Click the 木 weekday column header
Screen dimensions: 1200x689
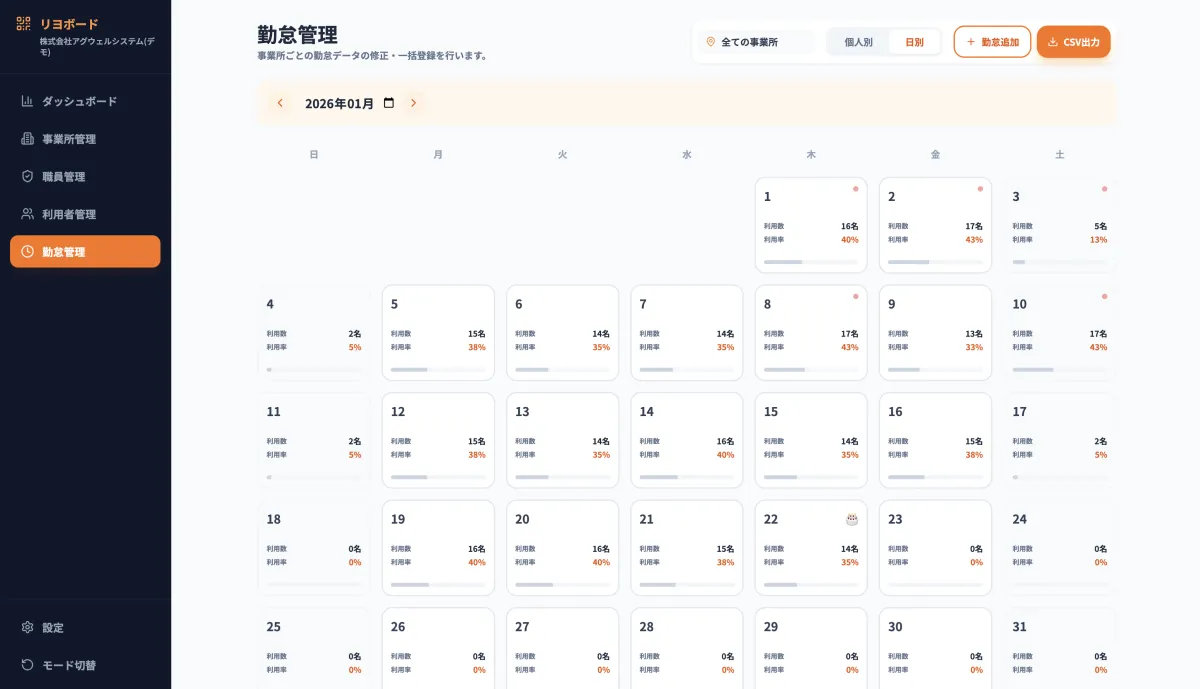[x=811, y=154]
